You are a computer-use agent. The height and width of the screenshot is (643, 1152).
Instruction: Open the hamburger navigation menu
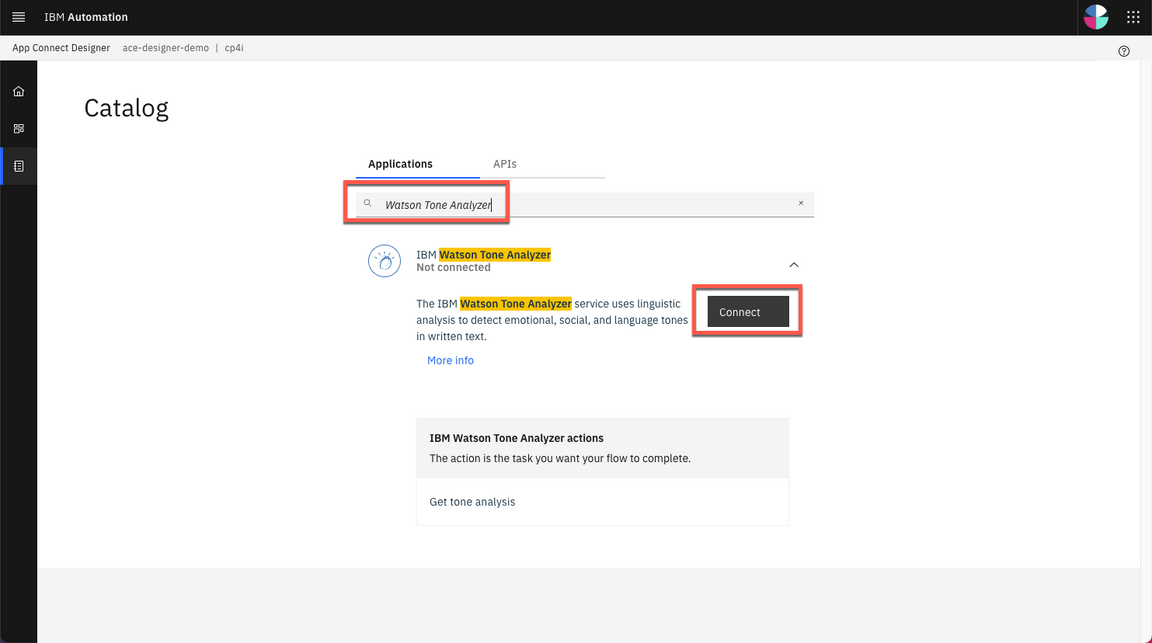[x=18, y=17]
